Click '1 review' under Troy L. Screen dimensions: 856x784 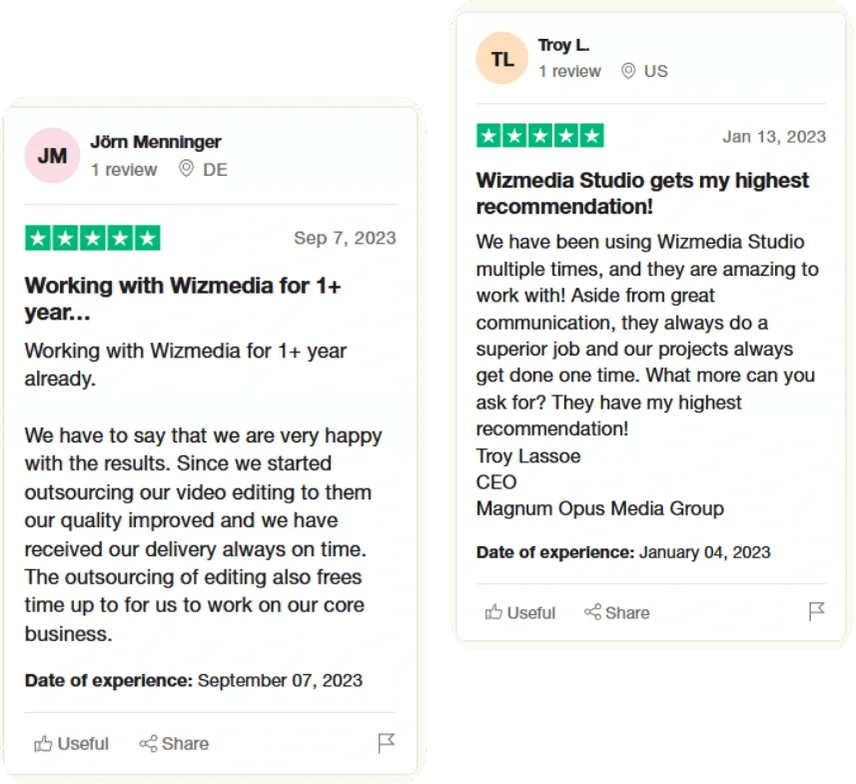point(569,72)
